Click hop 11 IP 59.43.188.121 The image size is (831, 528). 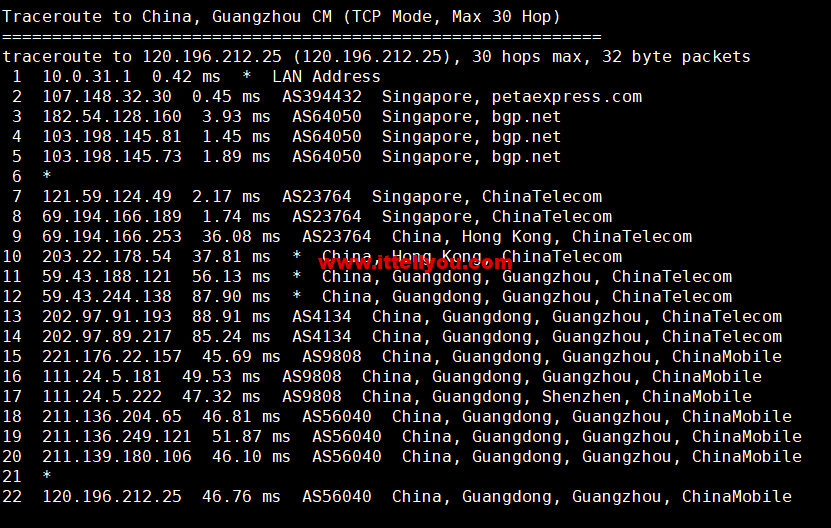(x=107, y=277)
